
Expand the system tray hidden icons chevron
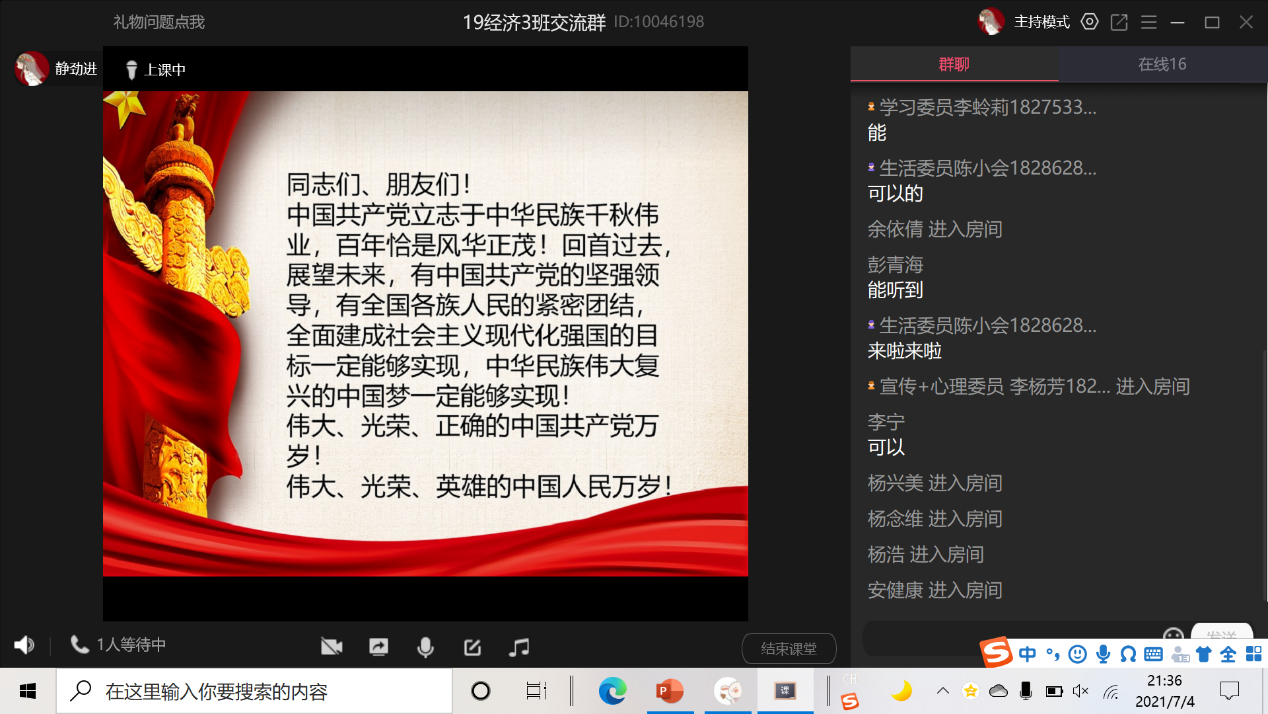coord(942,691)
